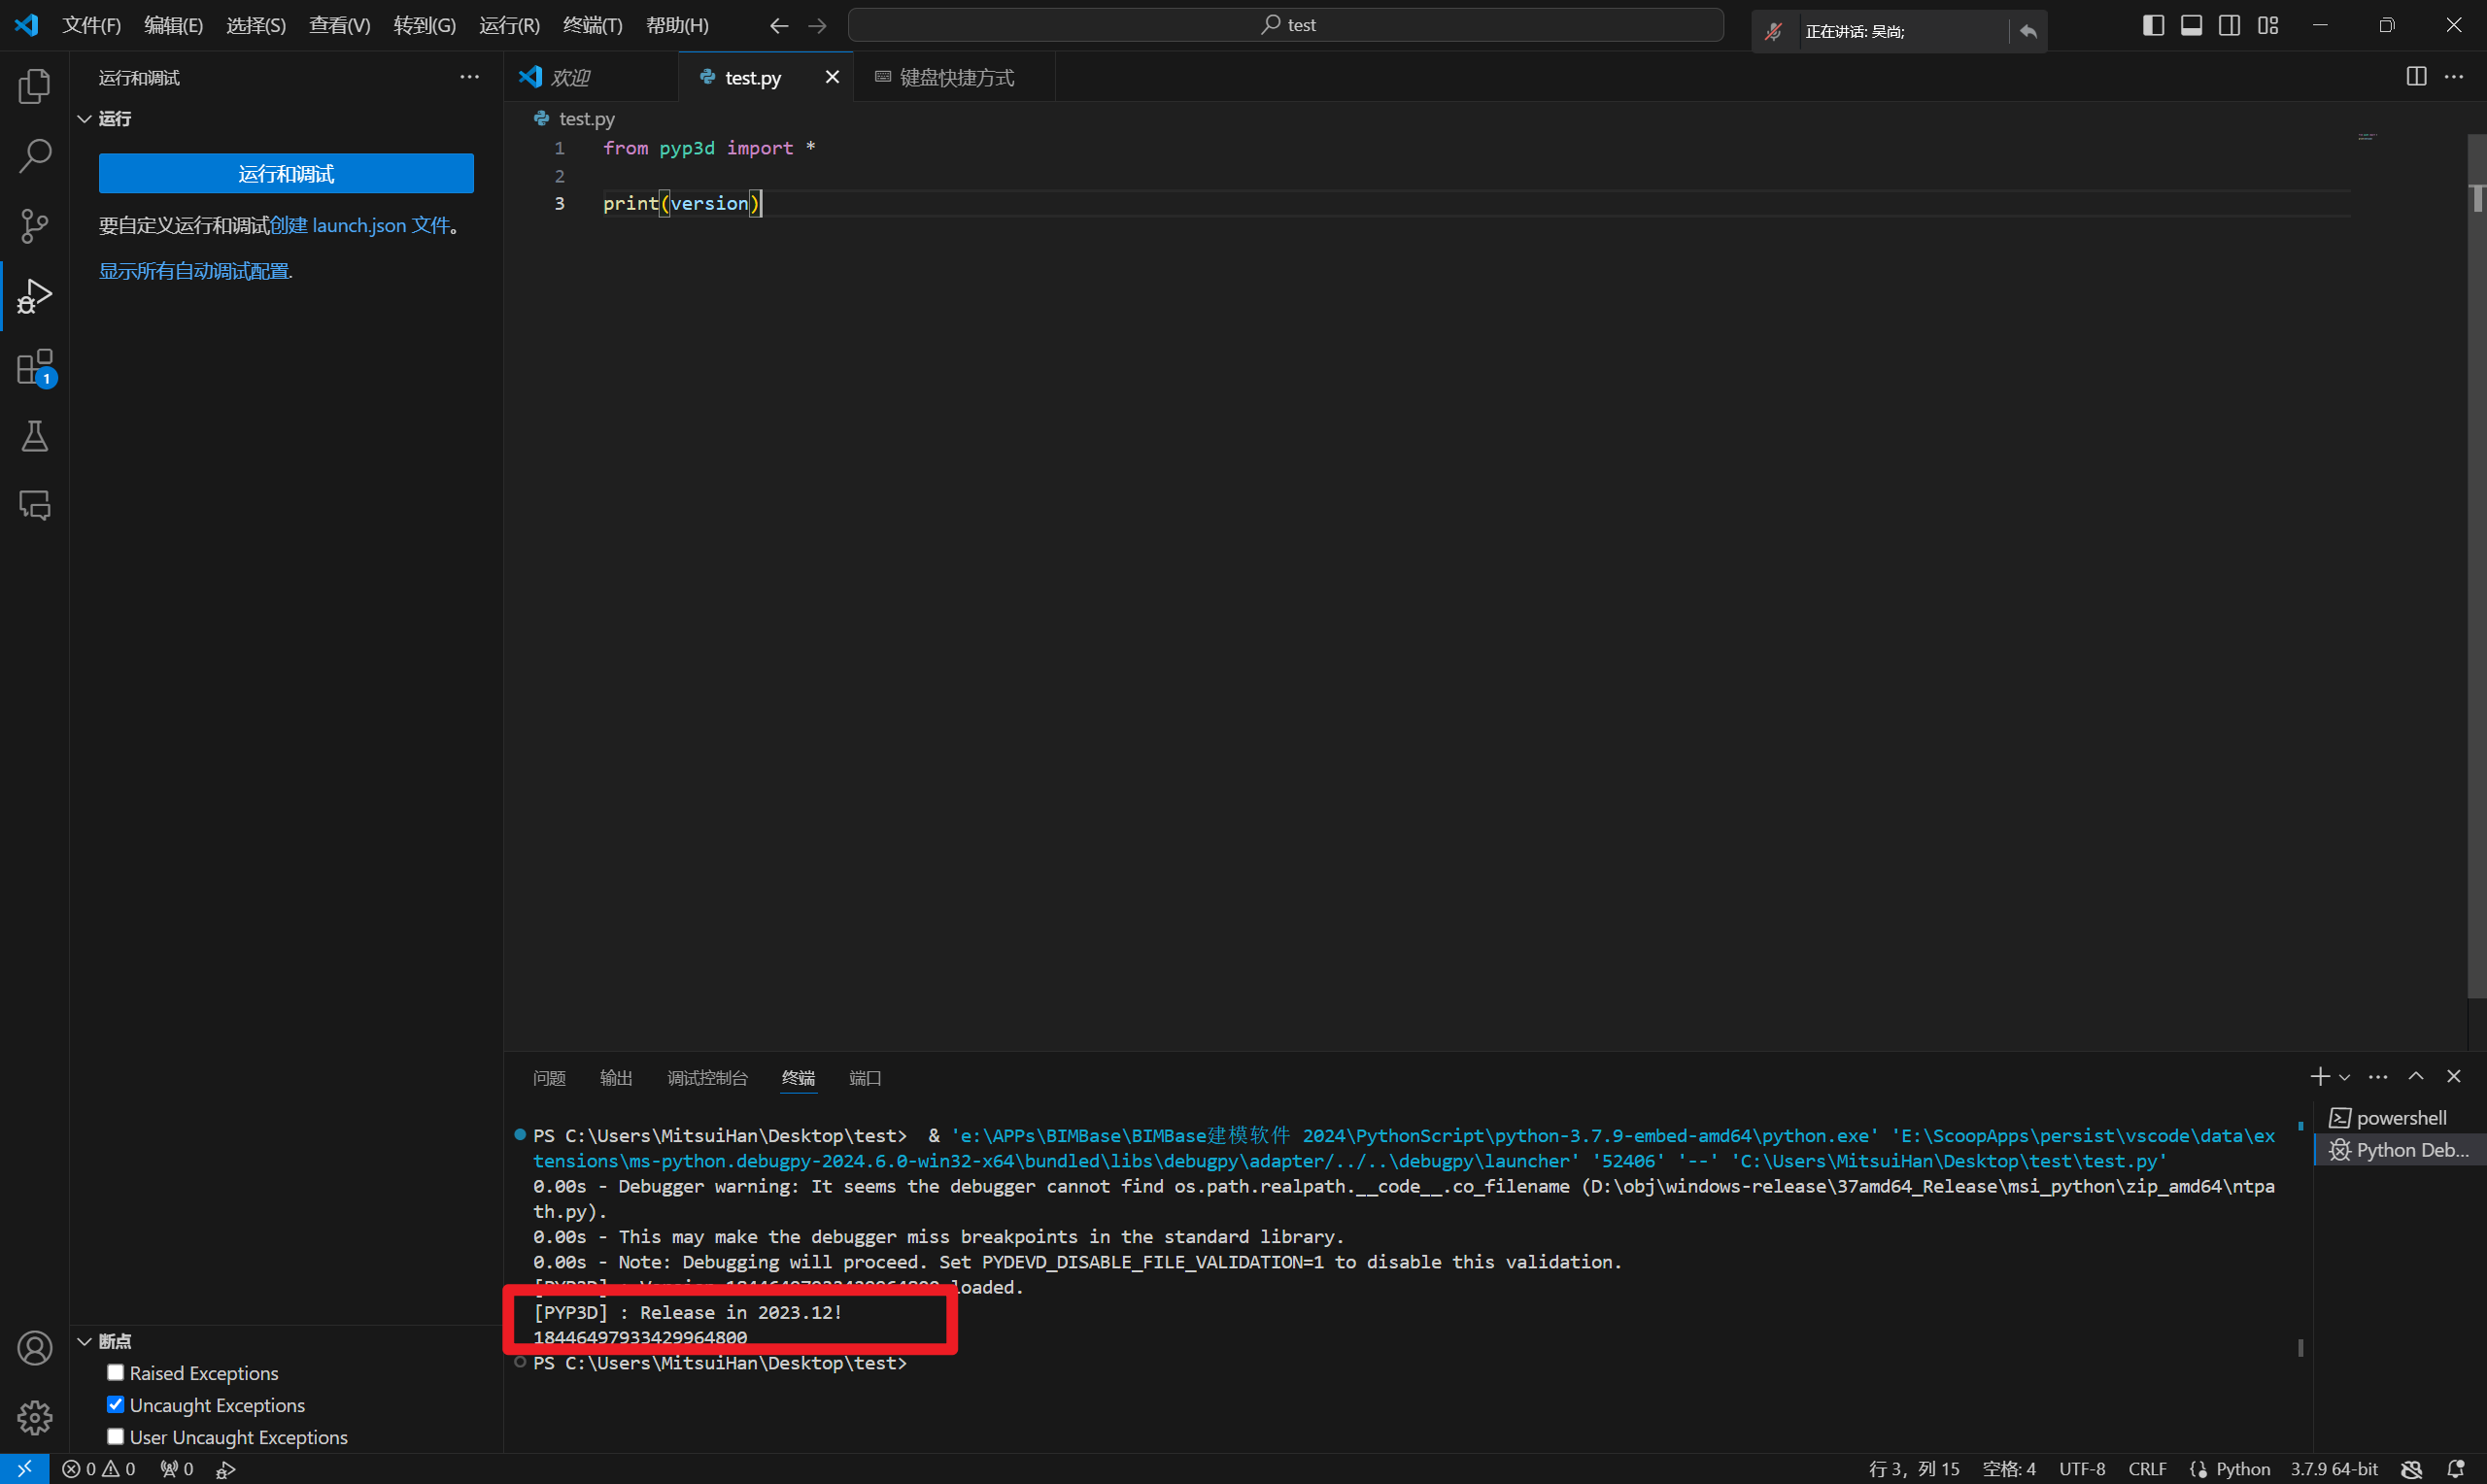
Task: Open the Explorer view in activity bar
Action: pyautogui.click(x=35, y=87)
